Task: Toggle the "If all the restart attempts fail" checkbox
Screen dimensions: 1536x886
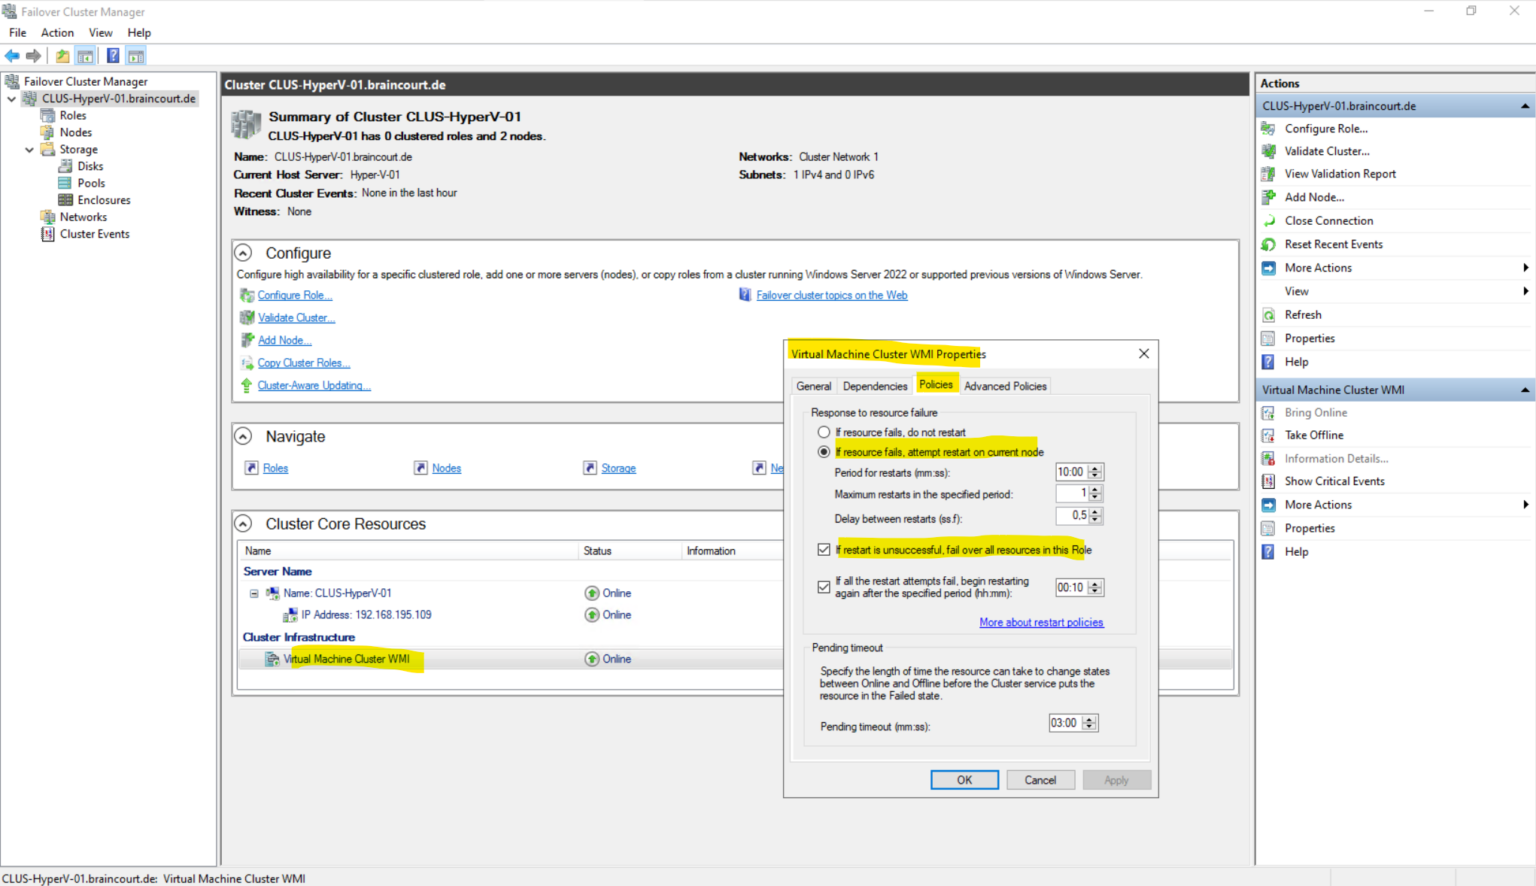Action: [824, 587]
